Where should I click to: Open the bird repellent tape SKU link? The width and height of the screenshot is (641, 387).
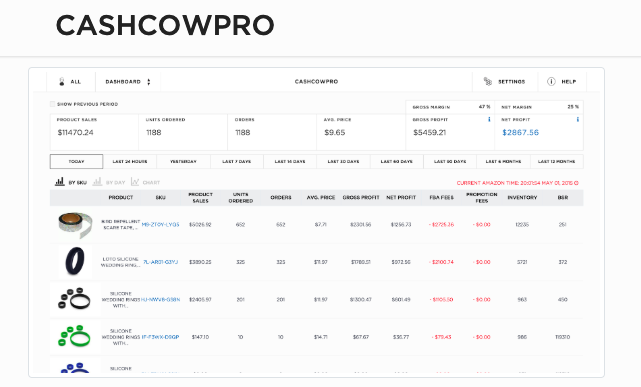tap(160, 224)
